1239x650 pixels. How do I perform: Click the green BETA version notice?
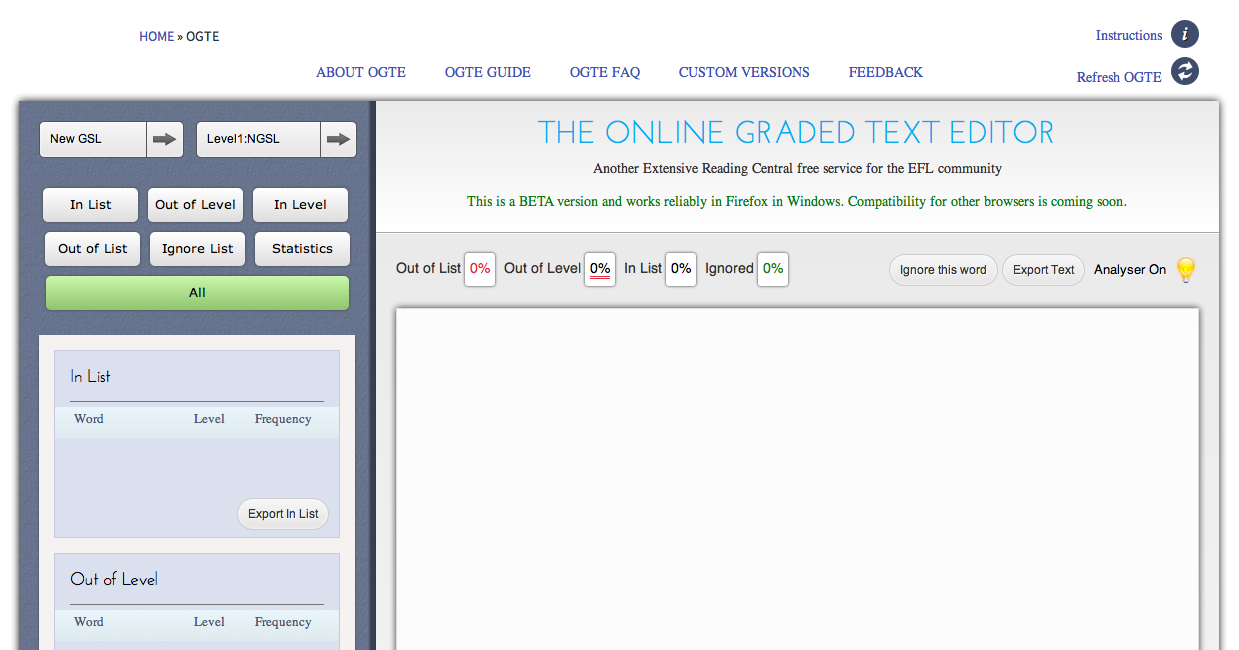click(x=797, y=201)
